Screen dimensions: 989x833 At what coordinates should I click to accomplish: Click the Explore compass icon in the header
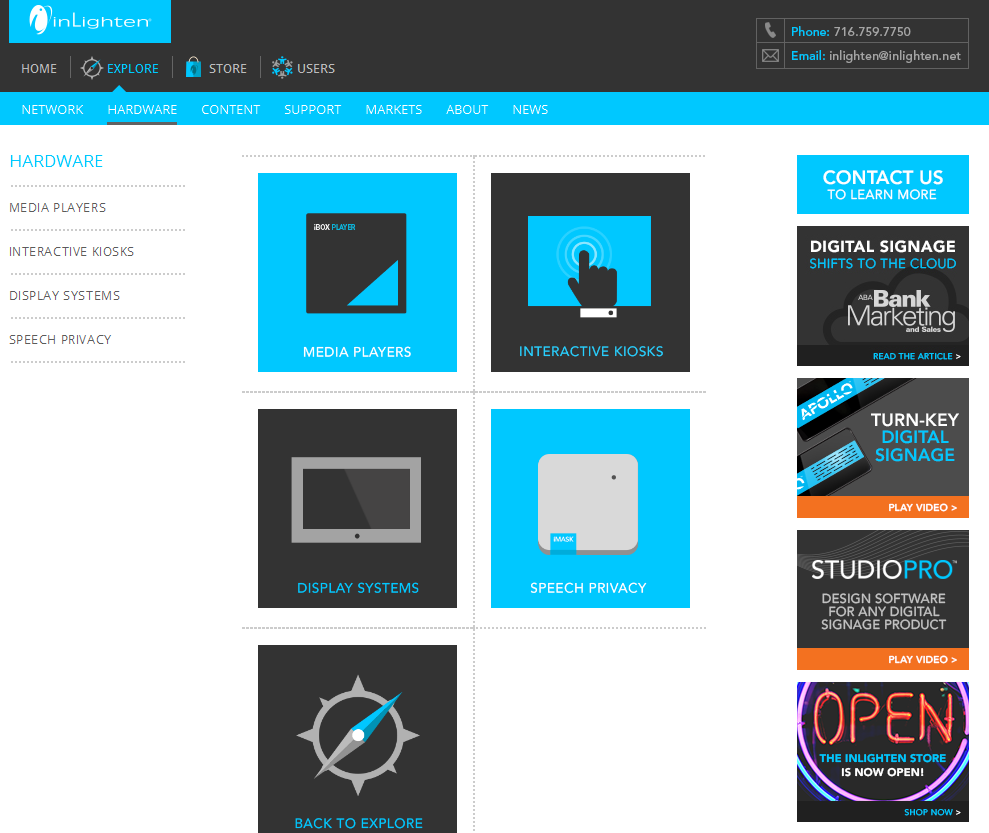(90, 68)
